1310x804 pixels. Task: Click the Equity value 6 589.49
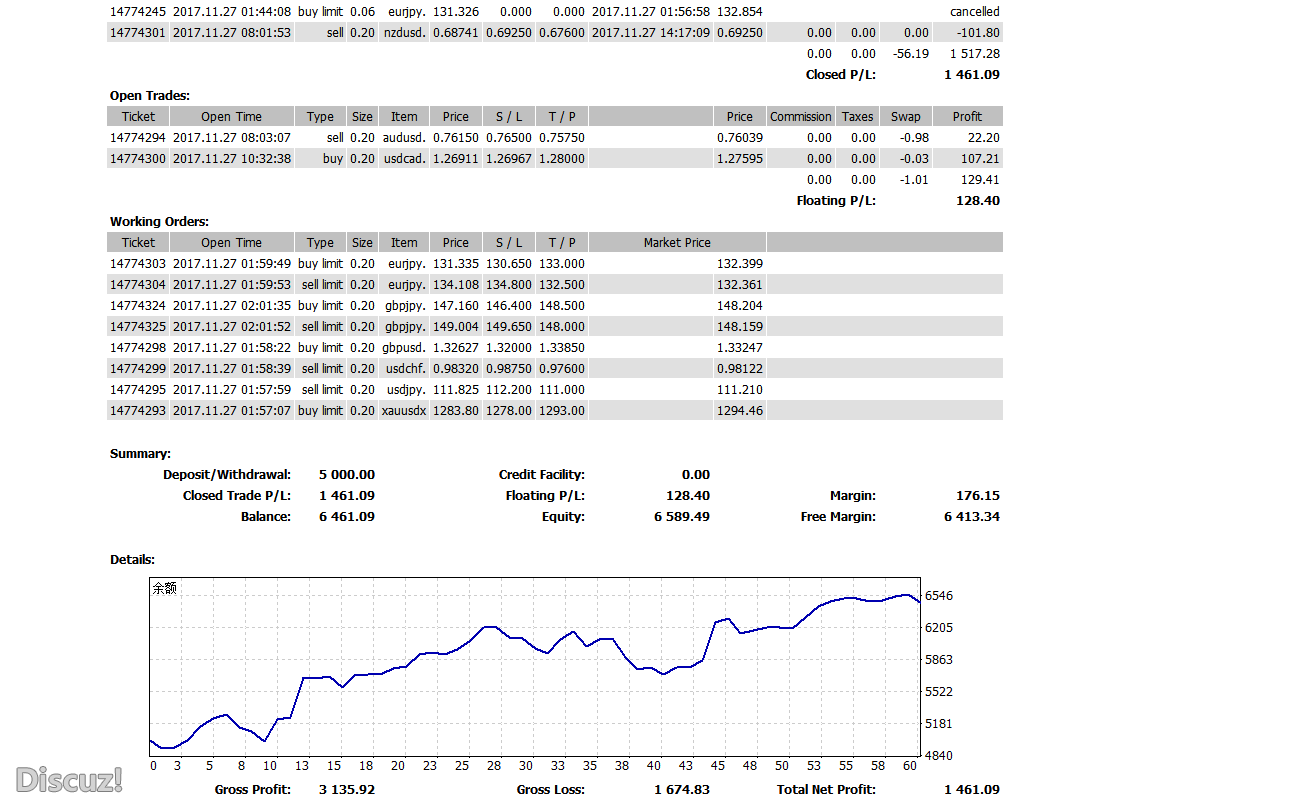(x=682, y=517)
